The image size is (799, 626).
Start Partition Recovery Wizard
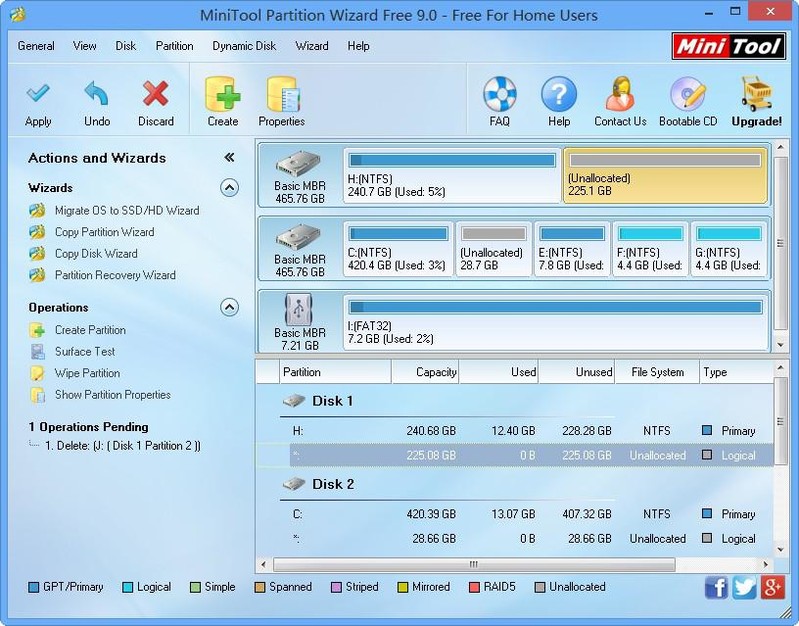point(115,275)
